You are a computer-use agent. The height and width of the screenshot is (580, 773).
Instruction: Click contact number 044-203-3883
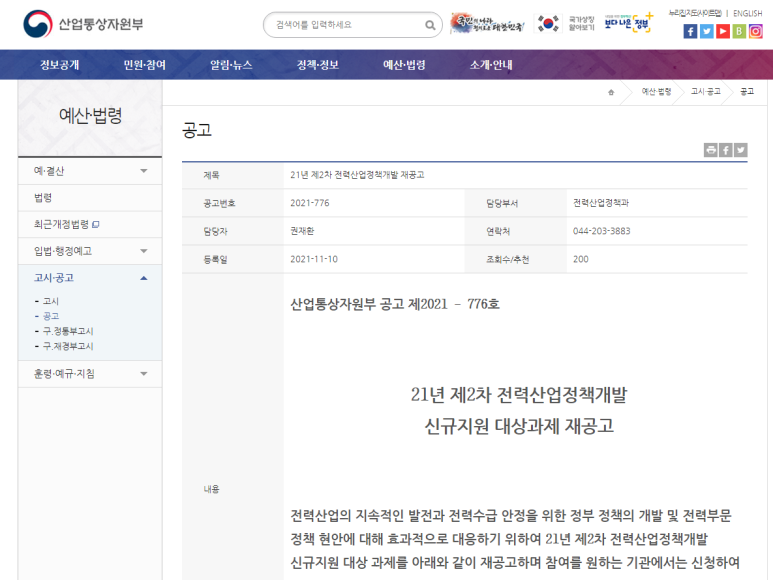click(601, 231)
